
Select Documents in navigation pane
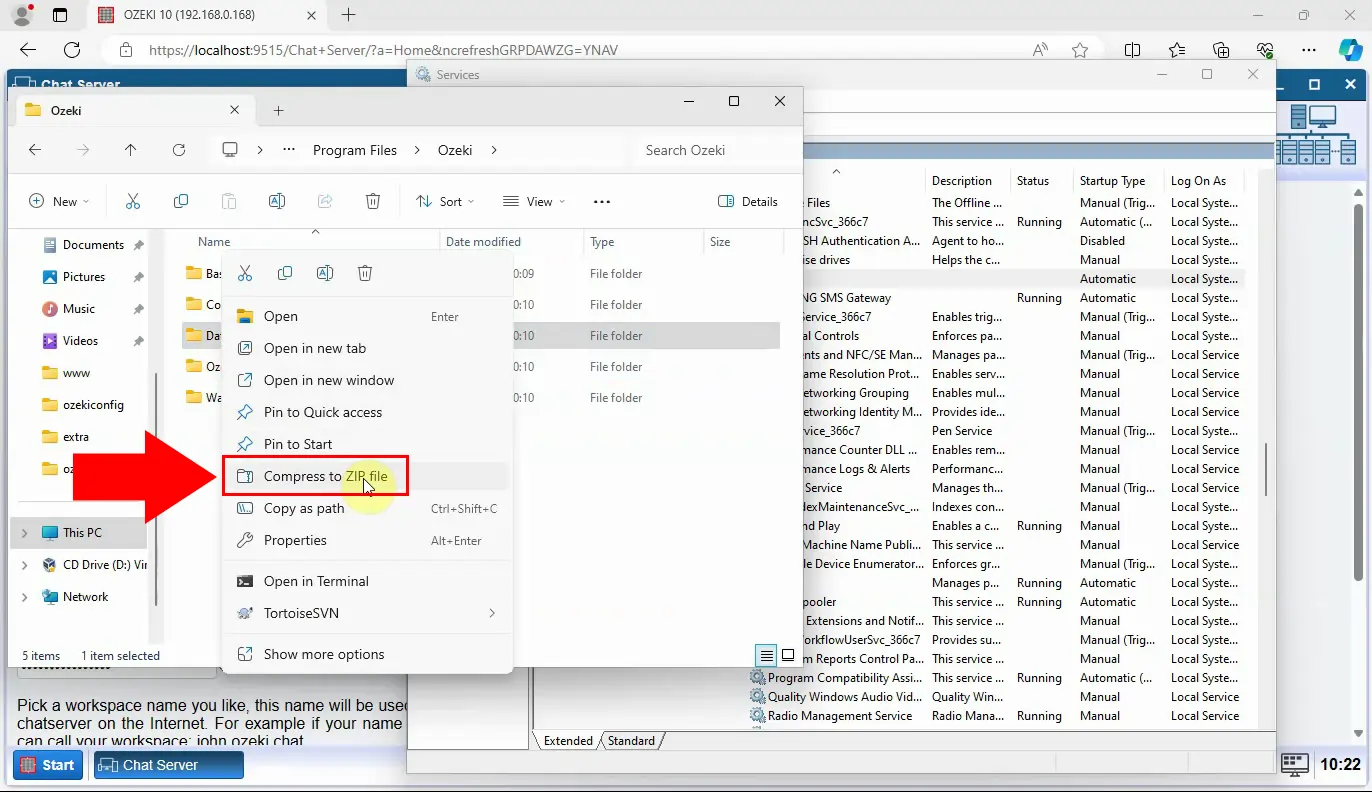tap(93, 245)
